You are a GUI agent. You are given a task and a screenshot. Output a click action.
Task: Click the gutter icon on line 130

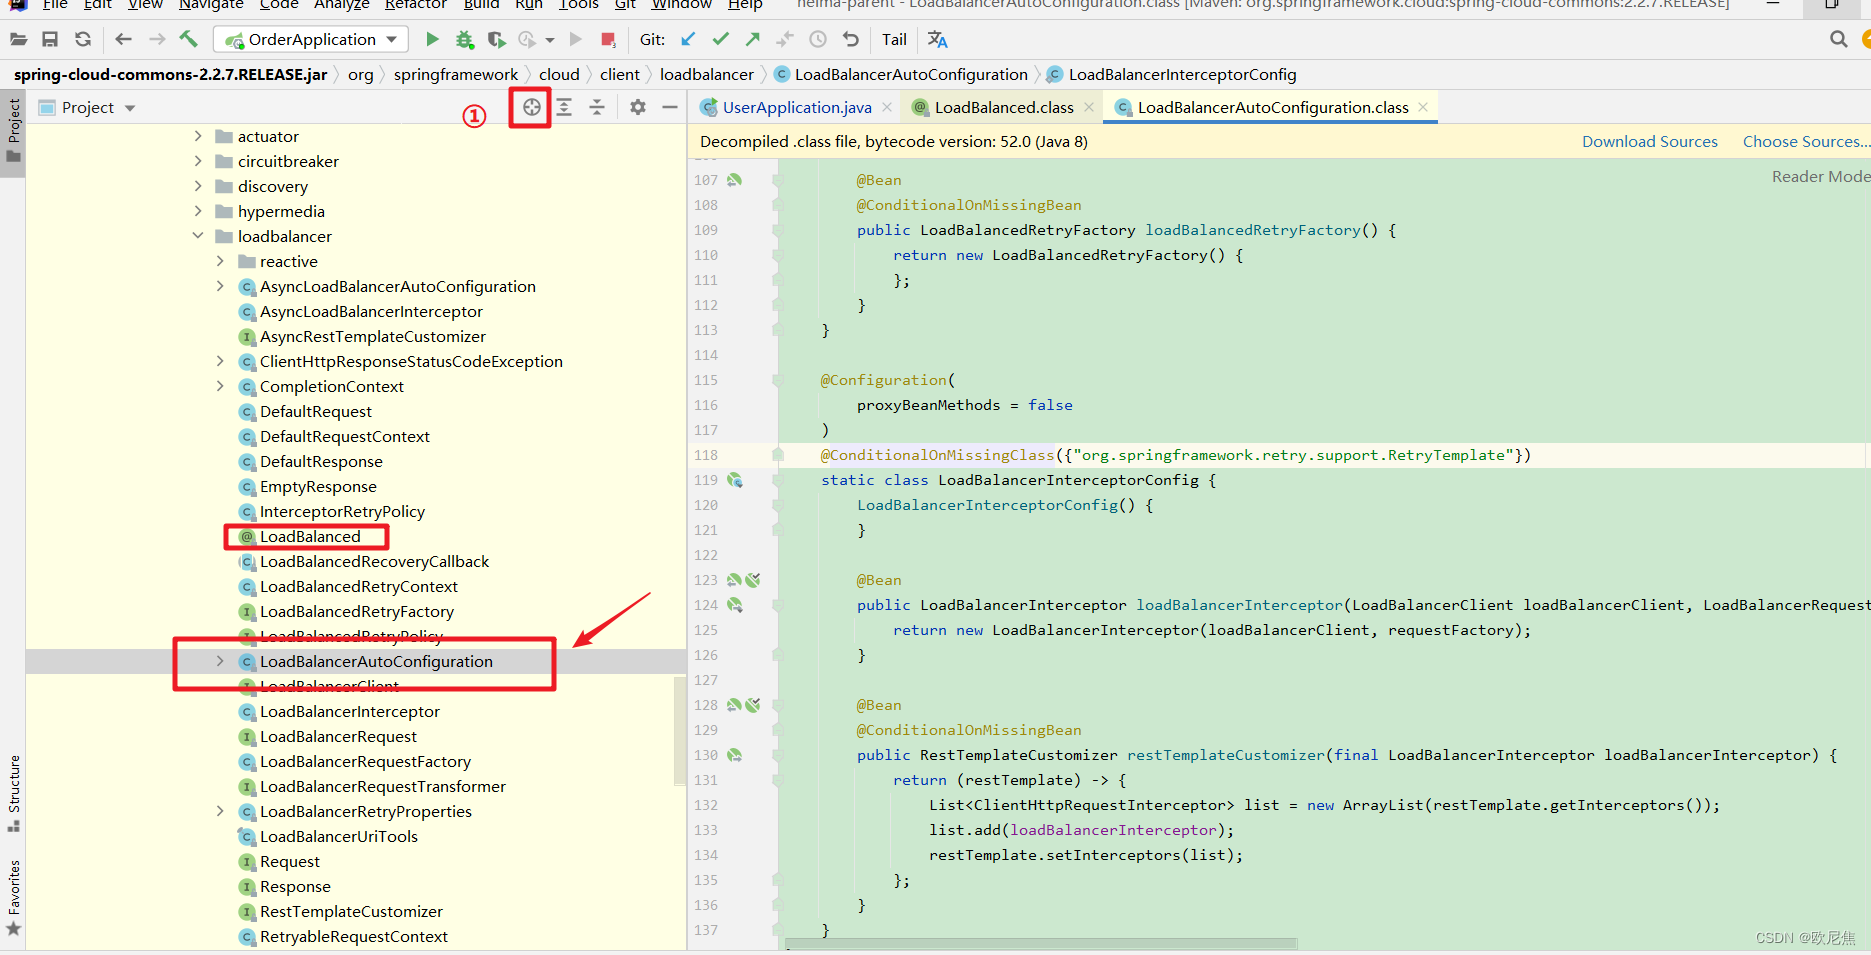pyautogui.click(x=734, y=755)
